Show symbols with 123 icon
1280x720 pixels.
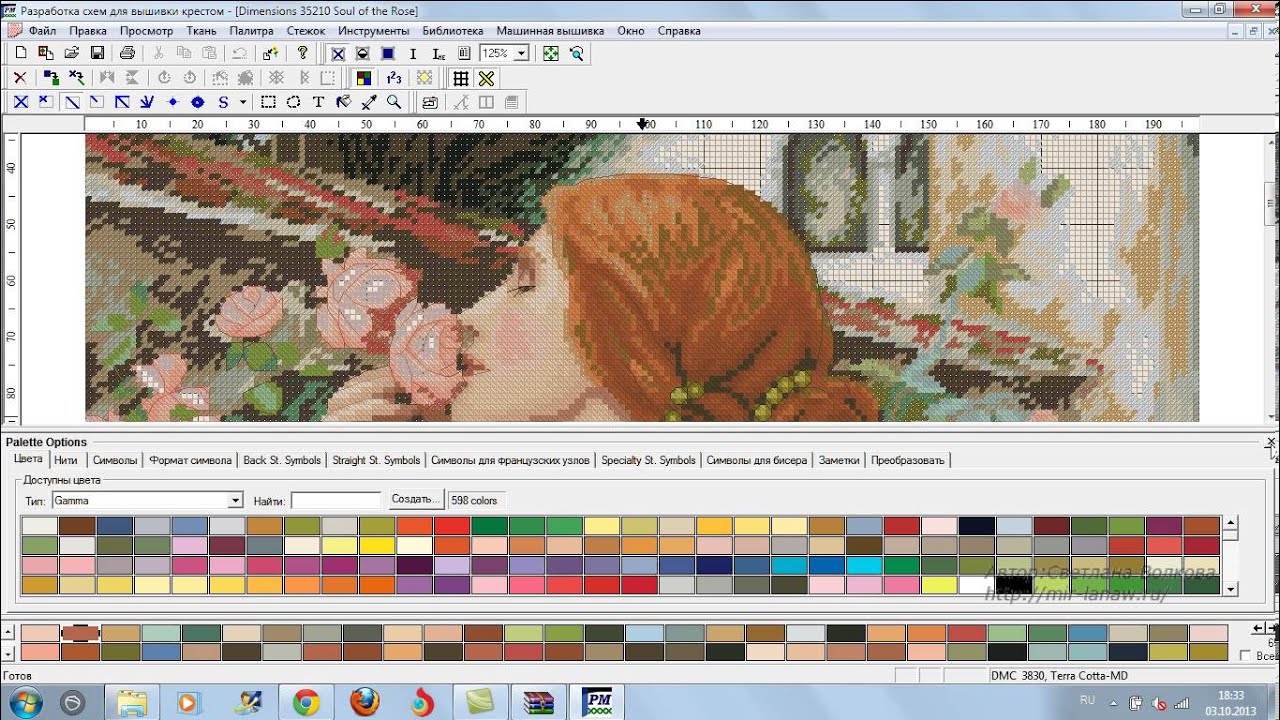[x=394, y=78]
